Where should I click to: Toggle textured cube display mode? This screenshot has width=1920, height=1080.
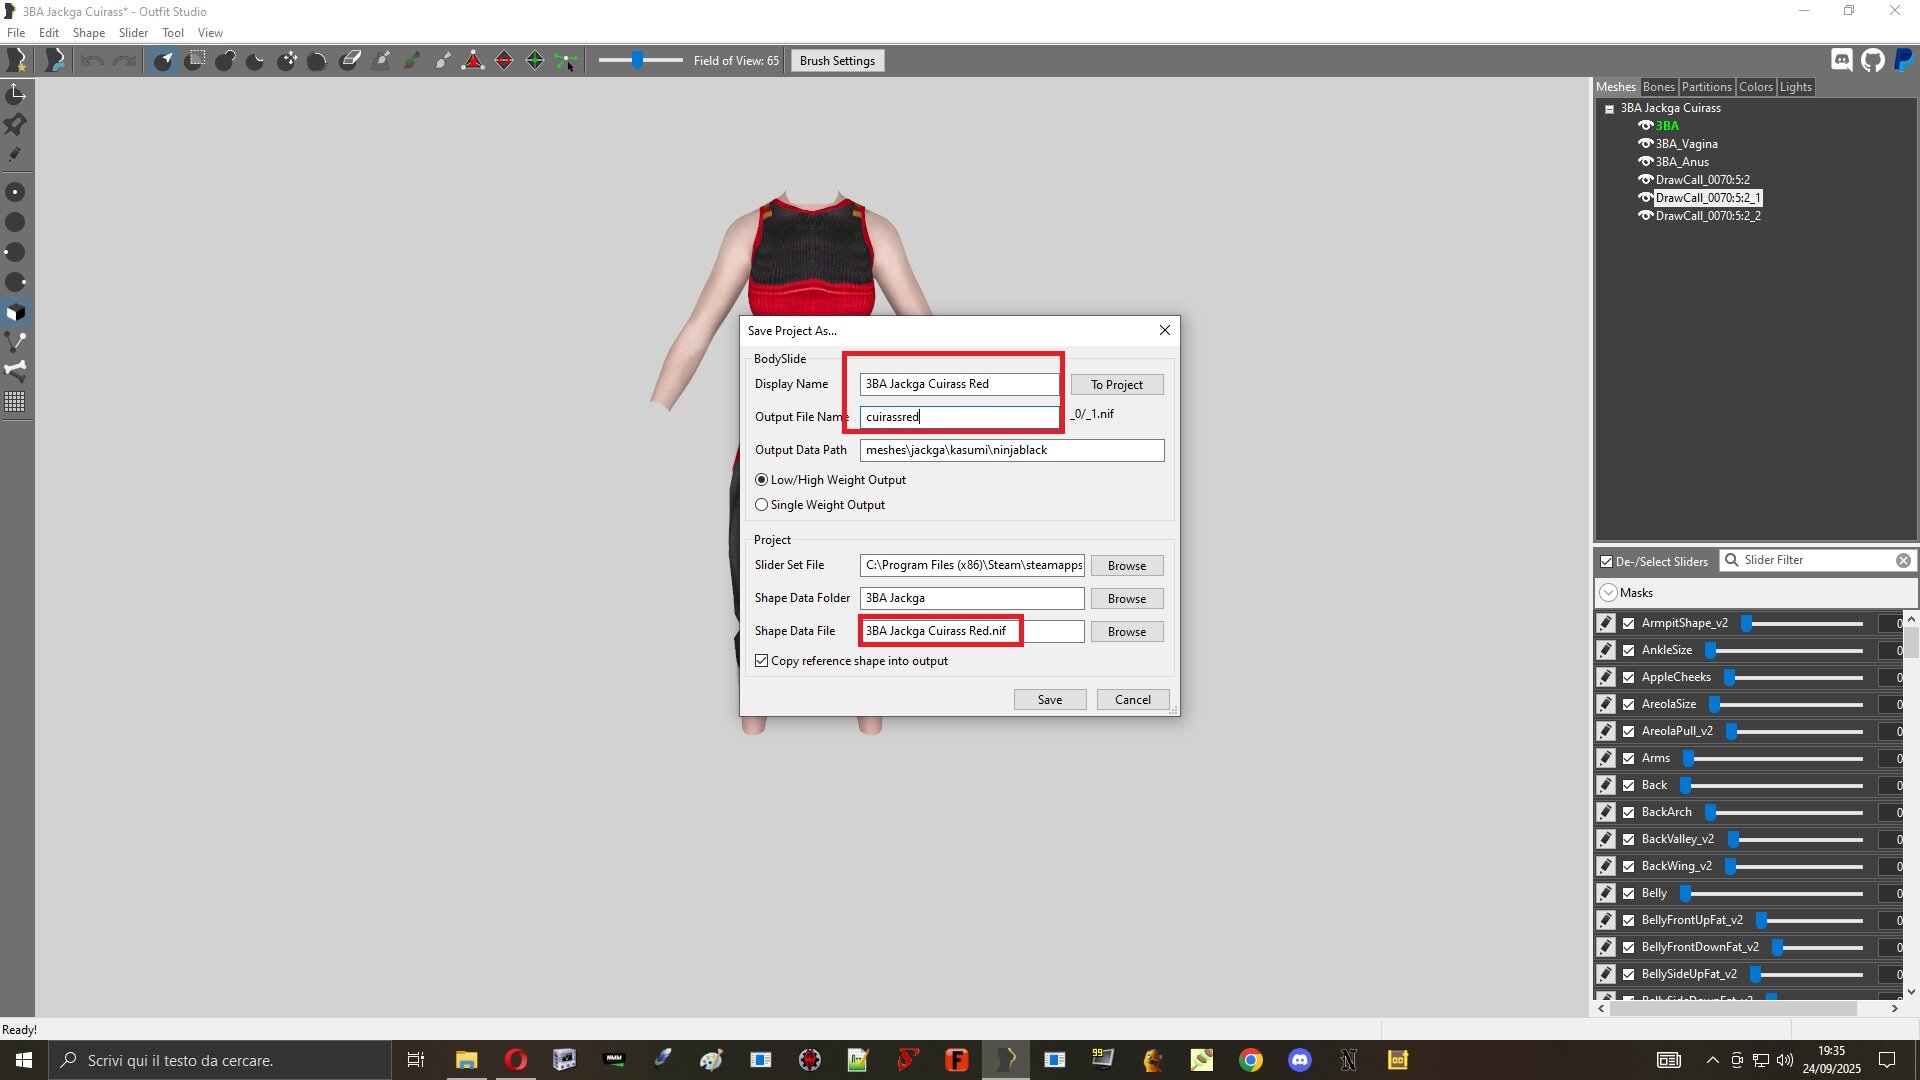[x=16, y=312]
